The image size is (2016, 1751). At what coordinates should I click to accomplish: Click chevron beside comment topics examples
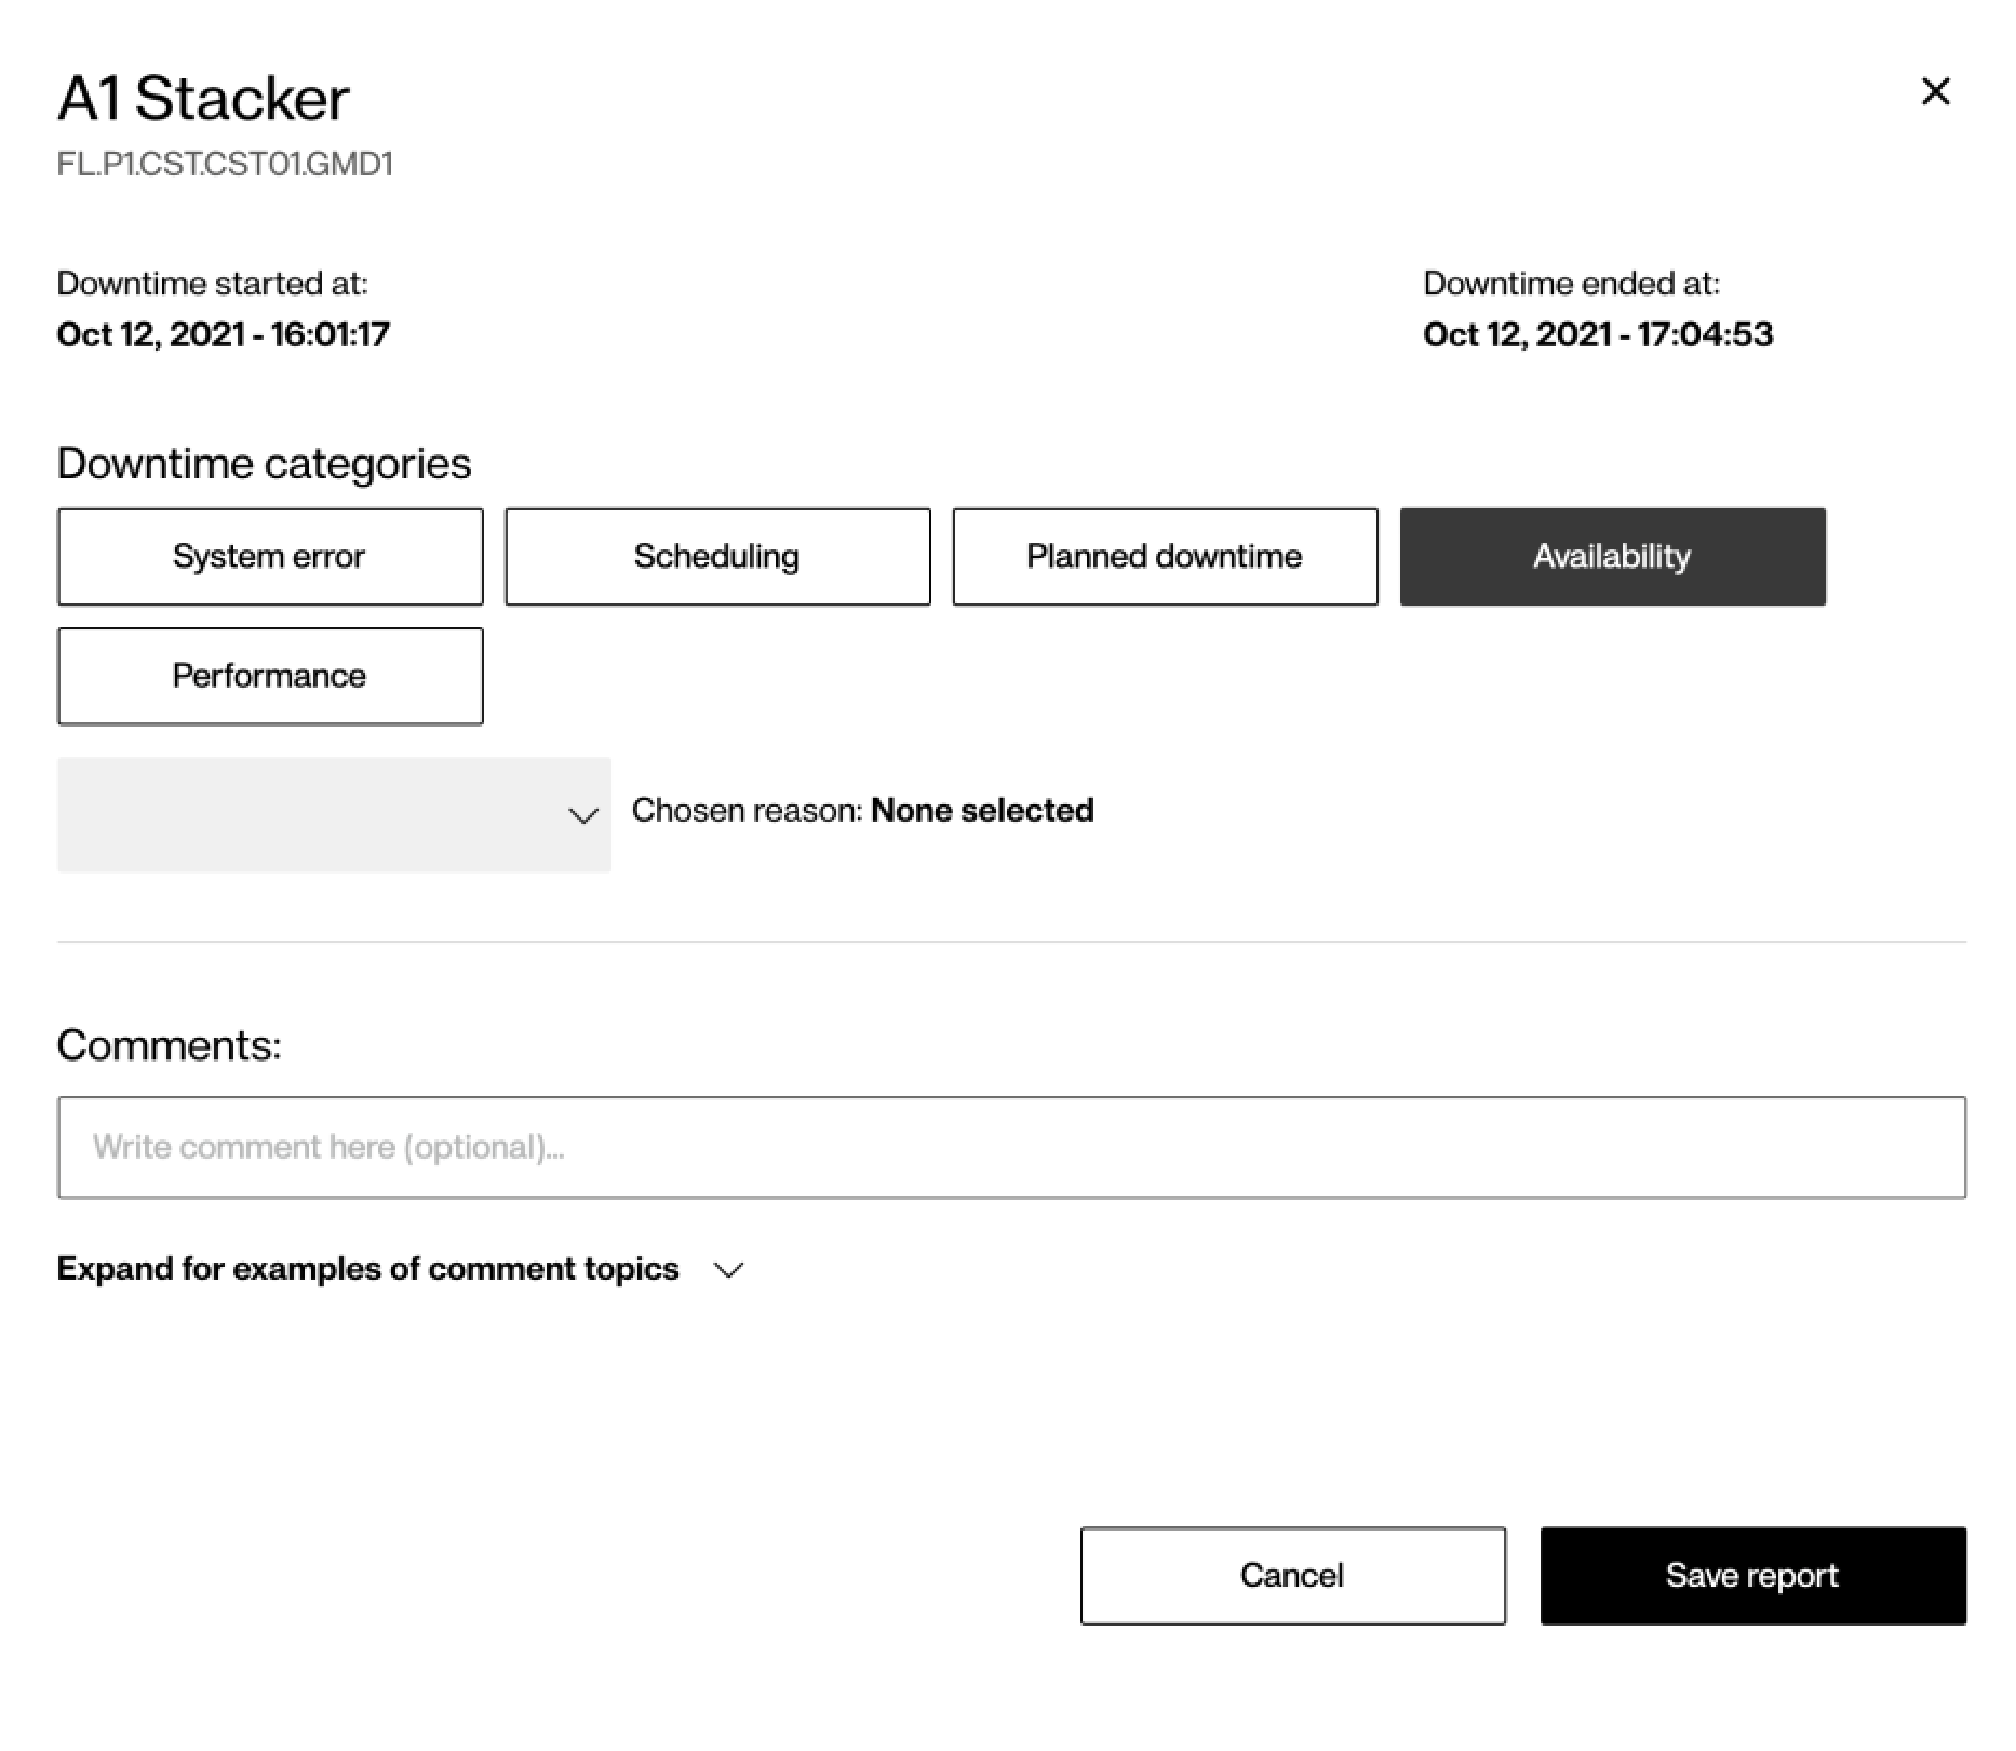click(x=729, y=1270)
